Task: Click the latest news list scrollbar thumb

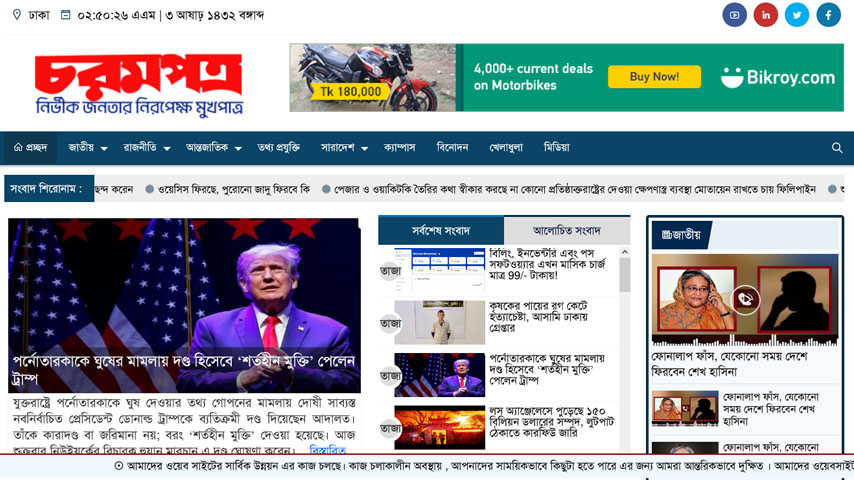Action: click(625, 275)
